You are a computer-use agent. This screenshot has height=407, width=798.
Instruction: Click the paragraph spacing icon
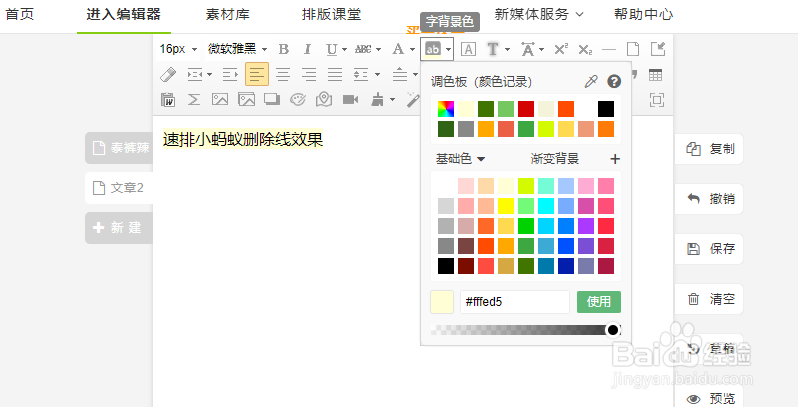(x=400, y=75)
